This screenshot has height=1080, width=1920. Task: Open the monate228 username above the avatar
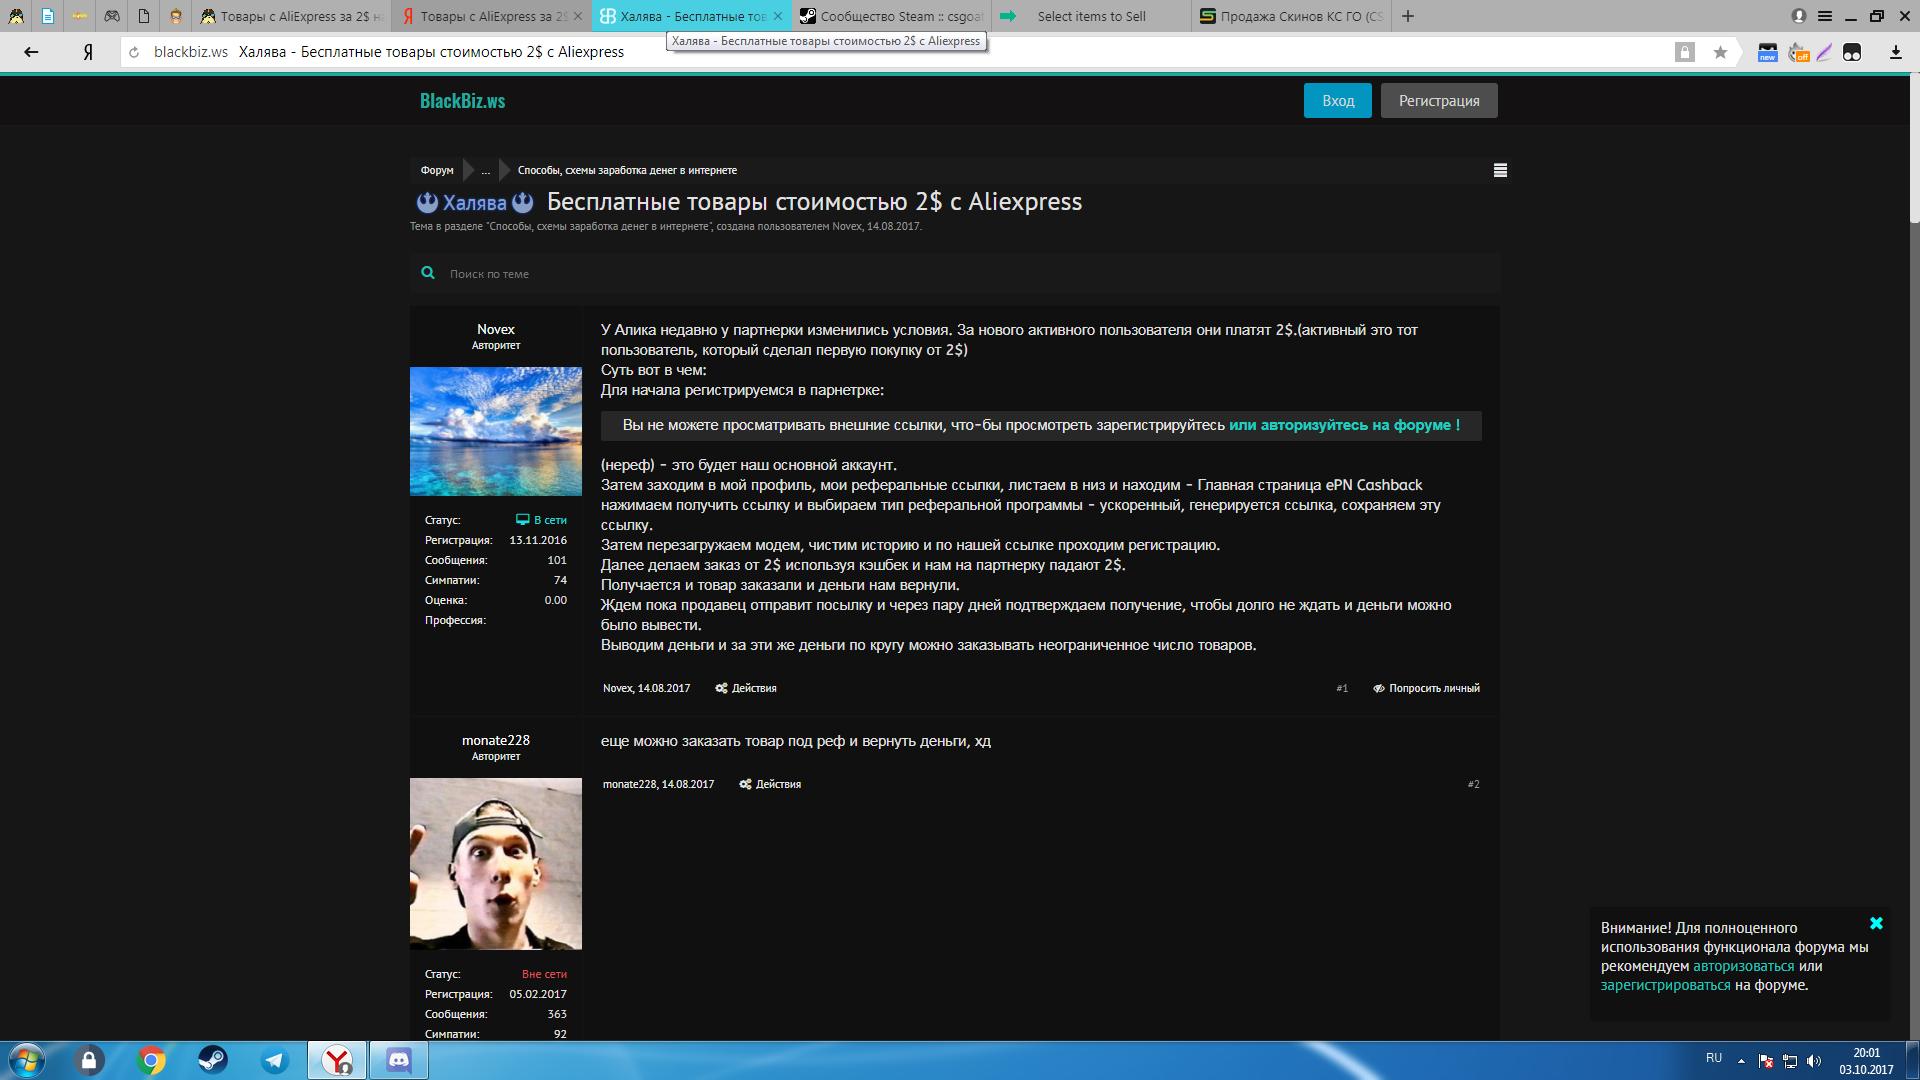tap(496, 740)
